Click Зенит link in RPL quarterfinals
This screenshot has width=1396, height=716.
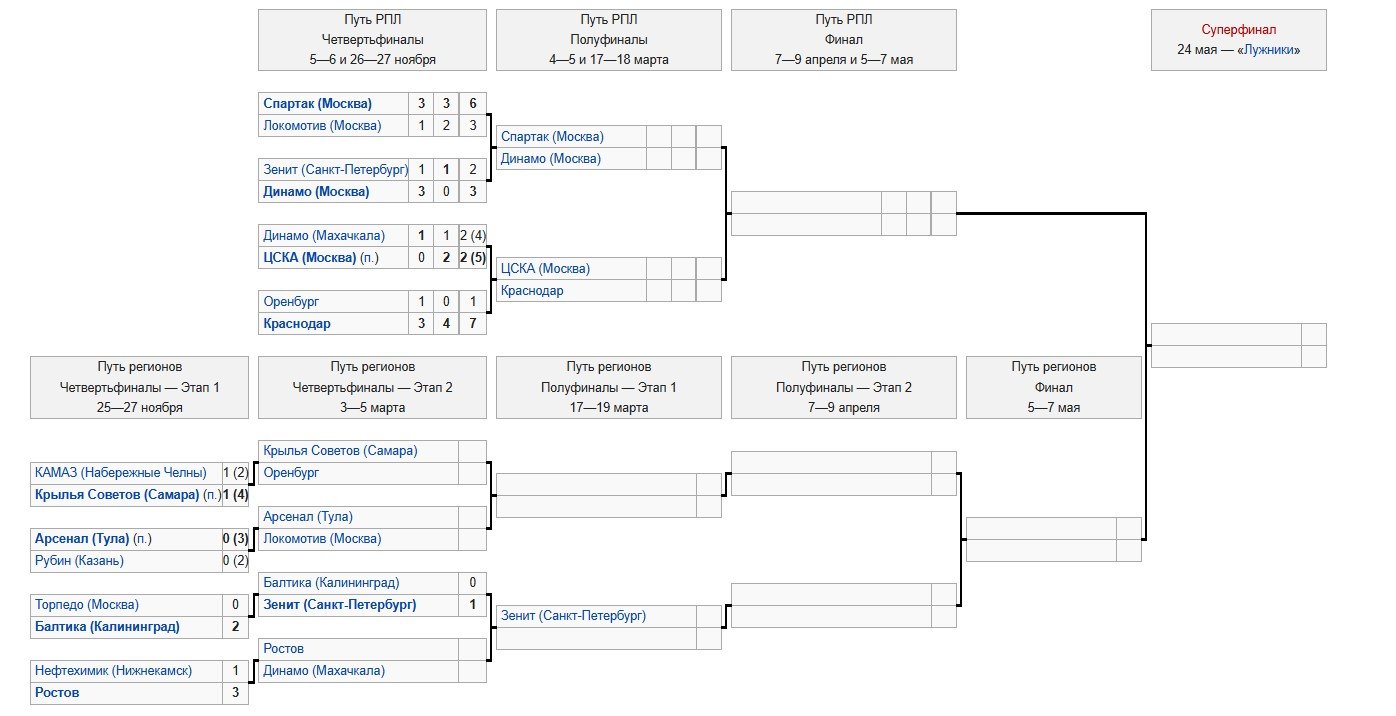pyautogui.click(x=335, y=170)
